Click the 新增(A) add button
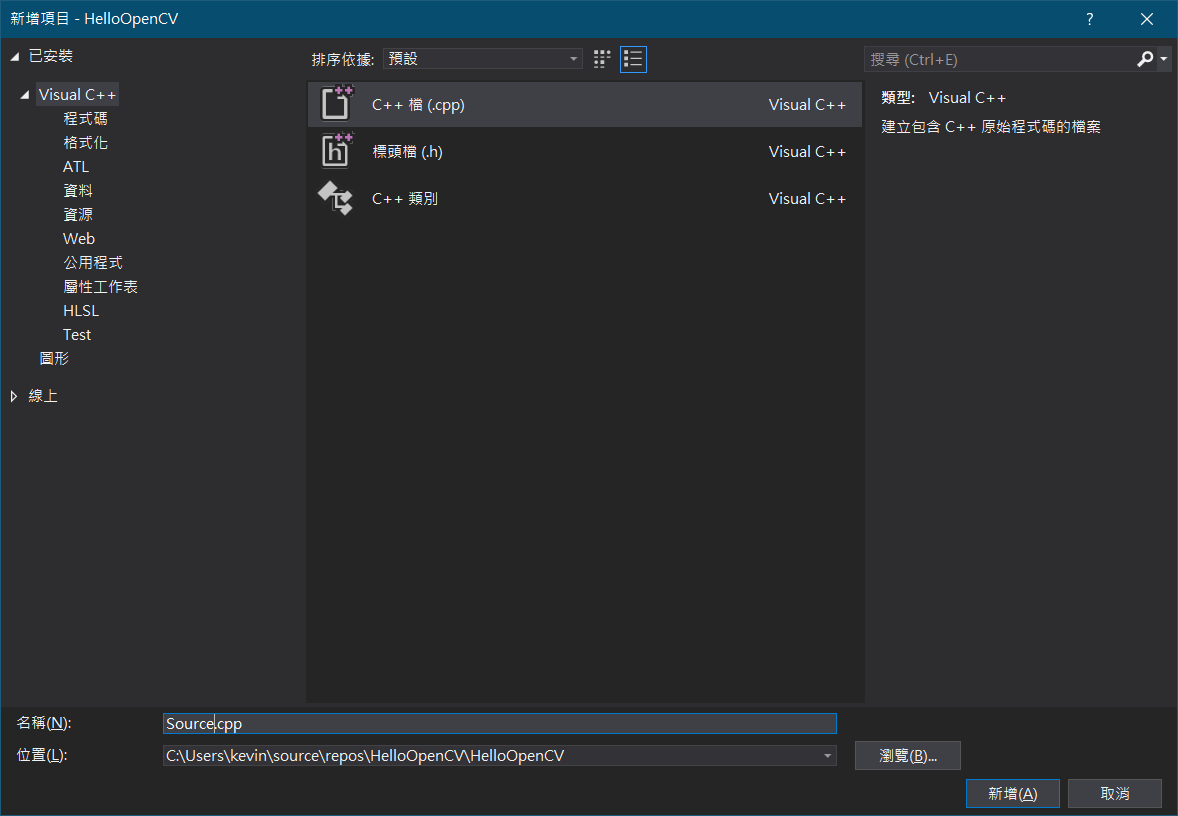This screenshot has height=816, width=1178. (1012, 794)
